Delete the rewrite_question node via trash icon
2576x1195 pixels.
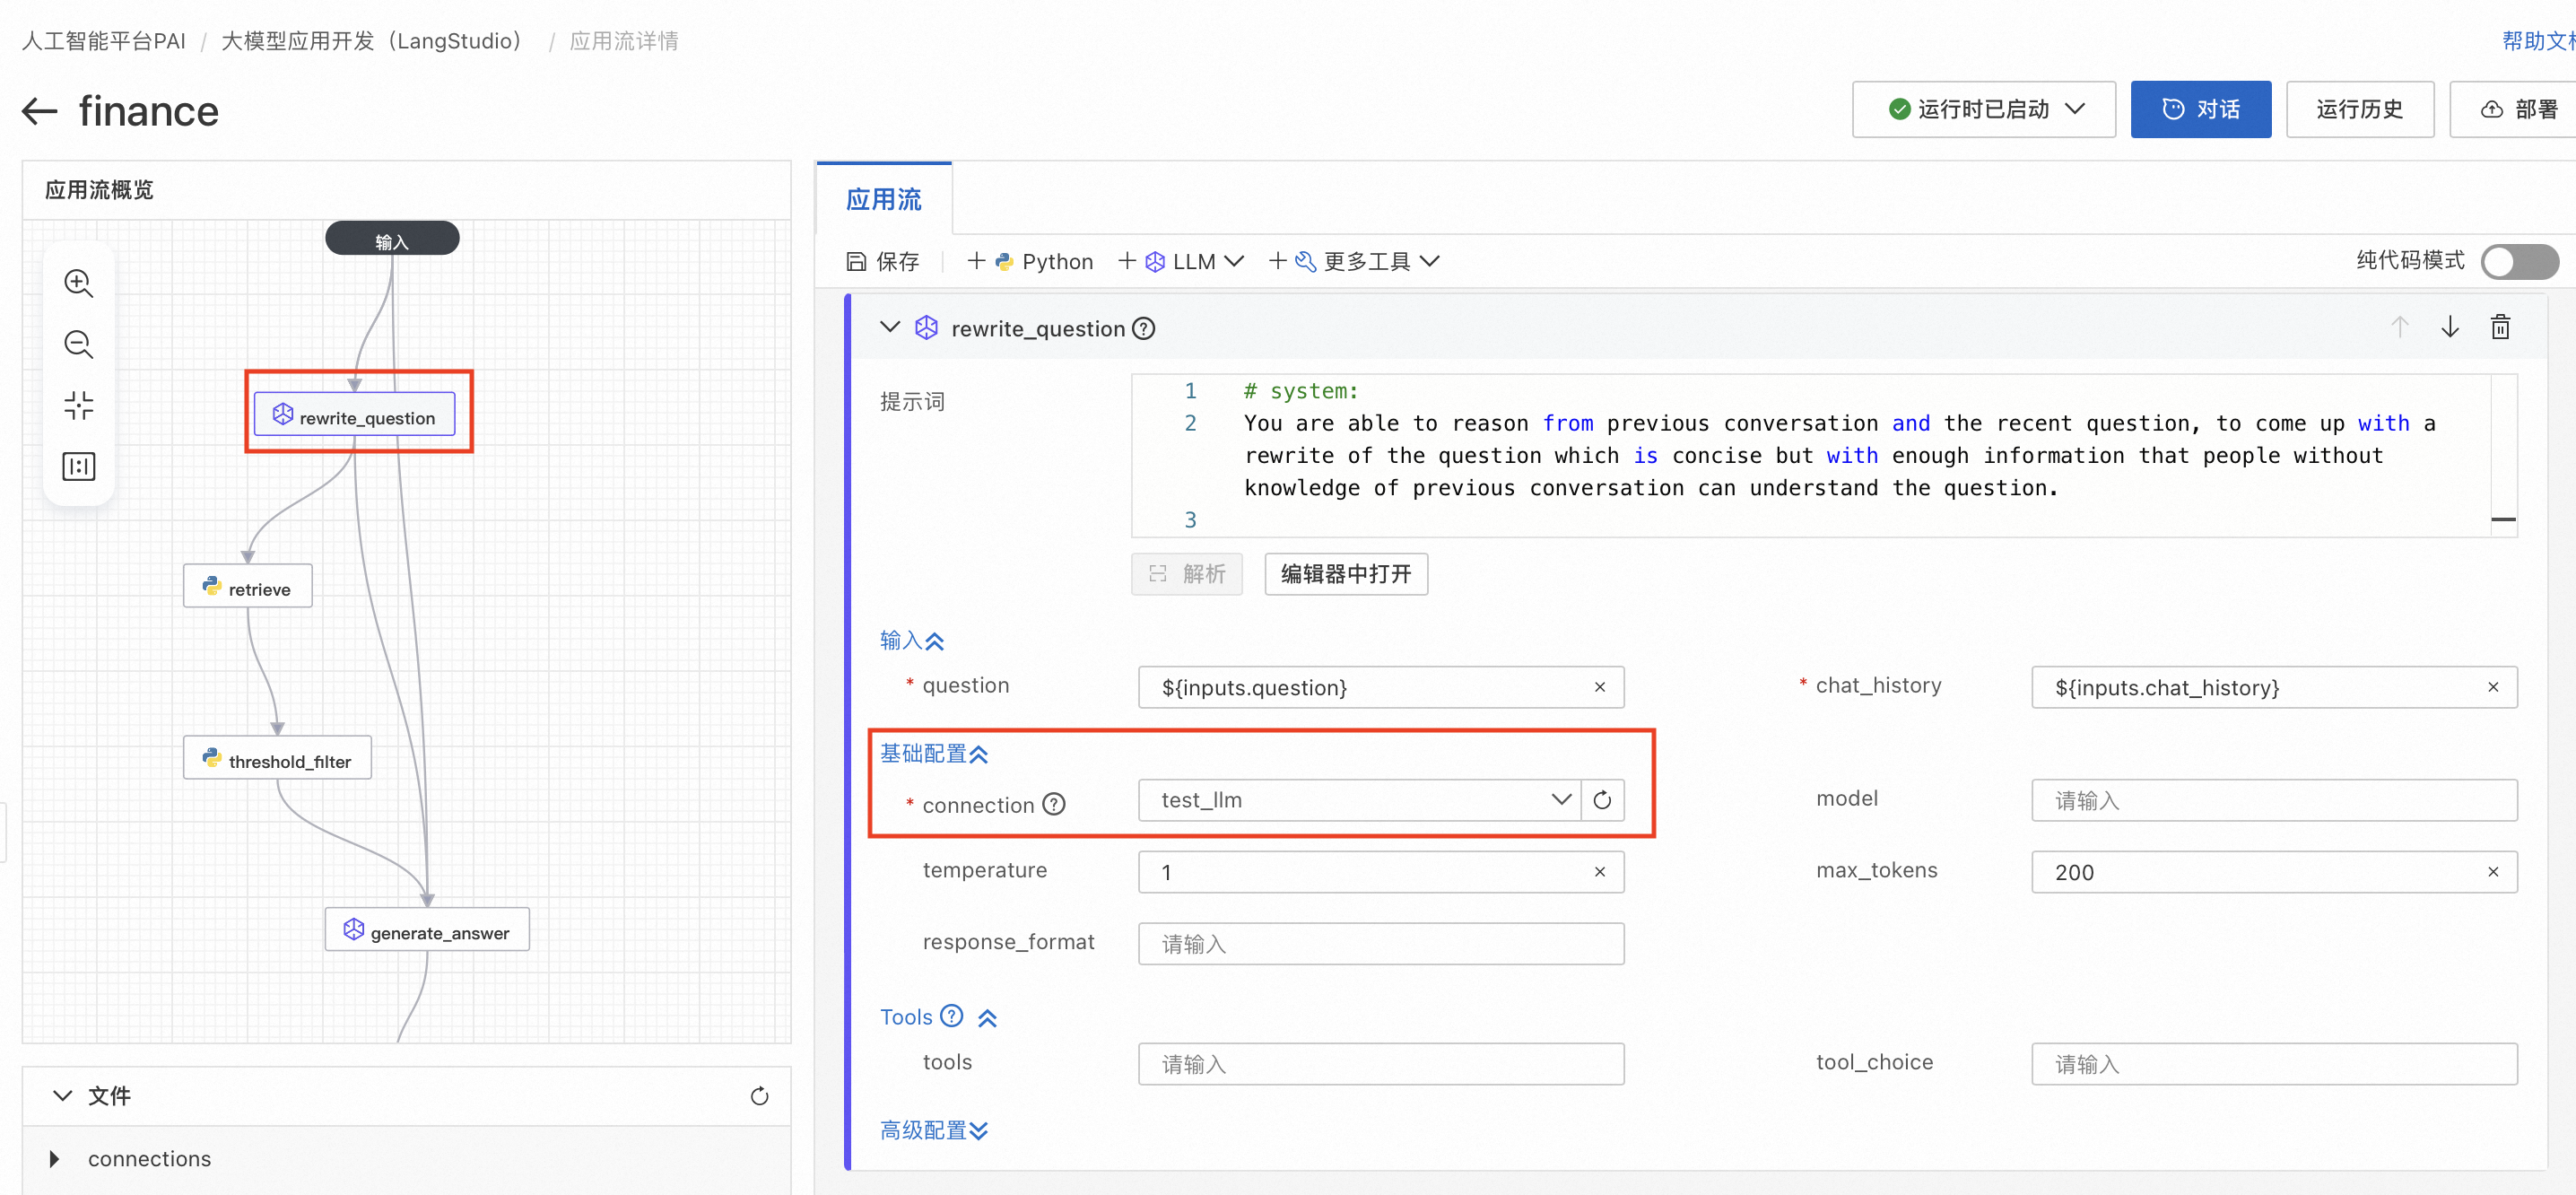(x=2499, y=328)
